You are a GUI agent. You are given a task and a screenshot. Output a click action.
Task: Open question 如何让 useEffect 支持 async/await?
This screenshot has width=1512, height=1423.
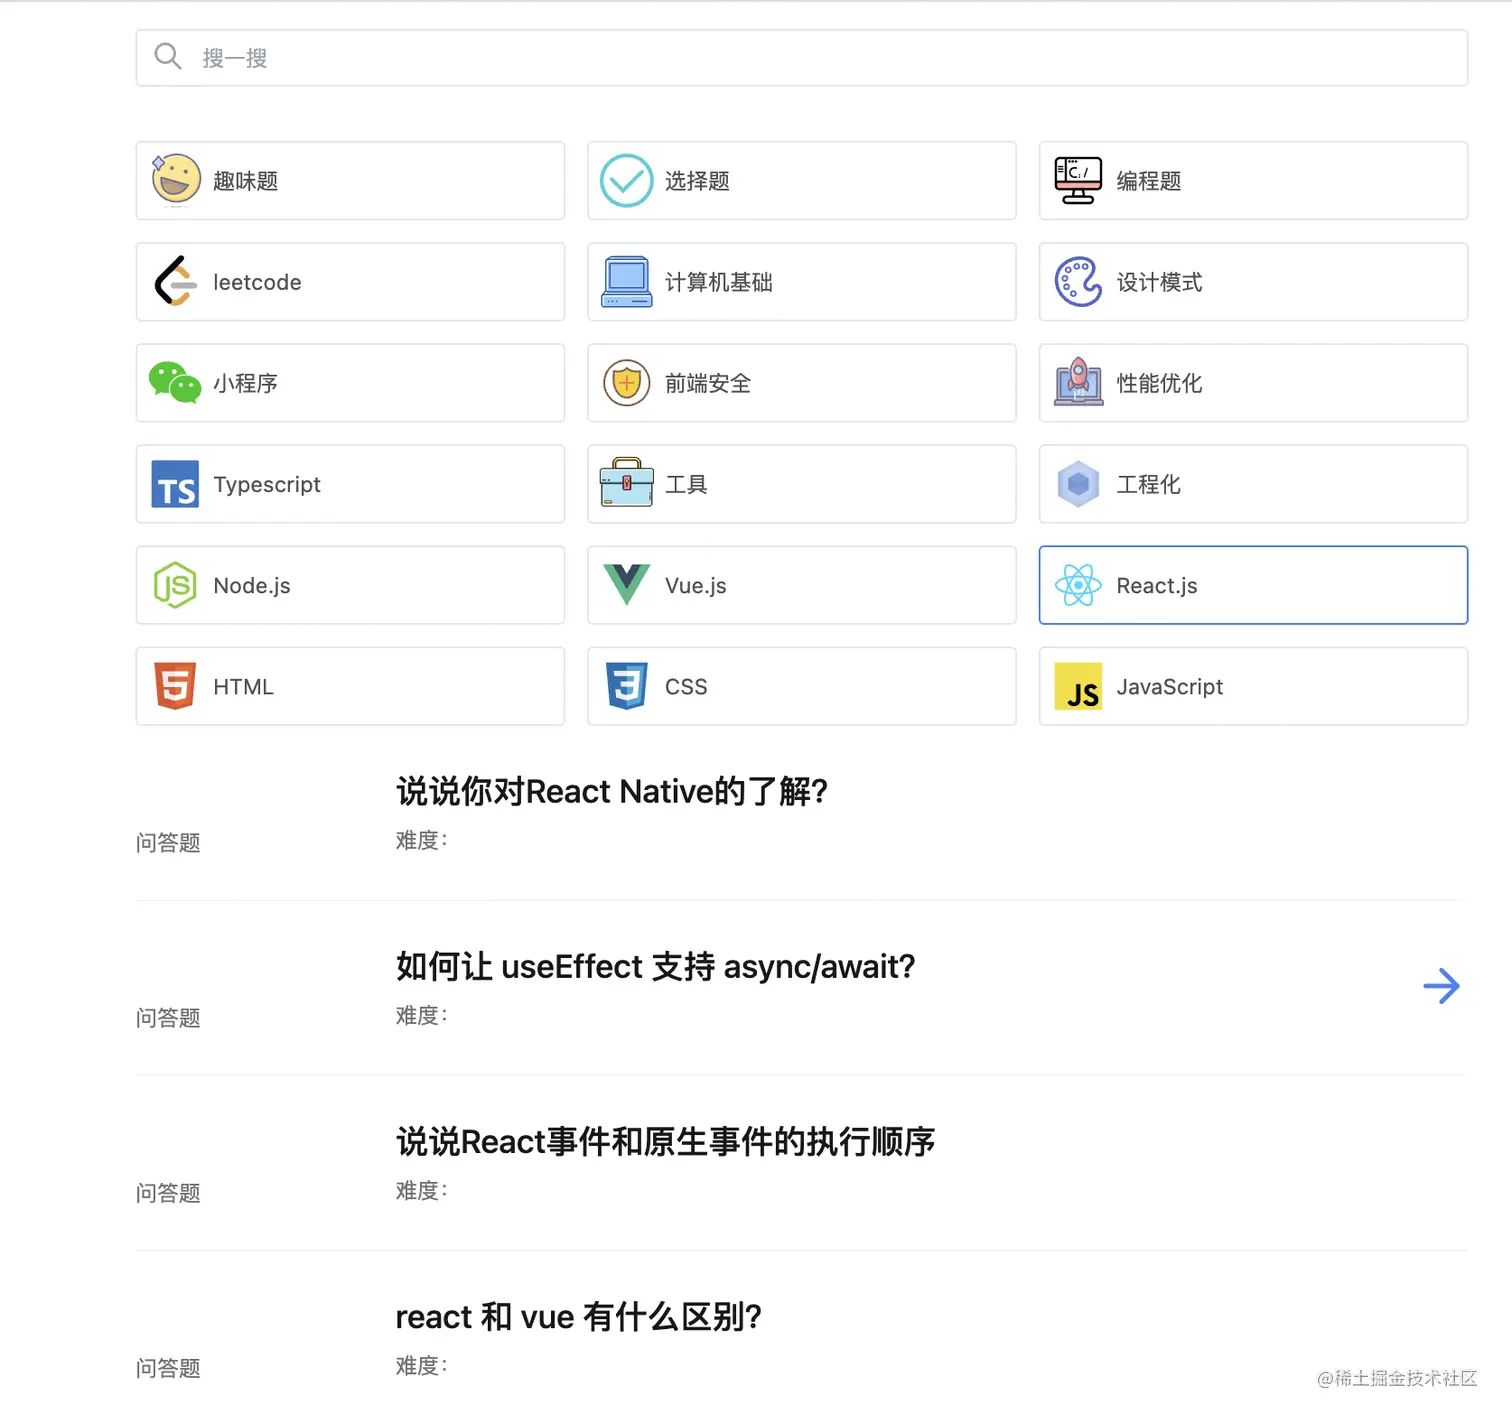point(656,966)
